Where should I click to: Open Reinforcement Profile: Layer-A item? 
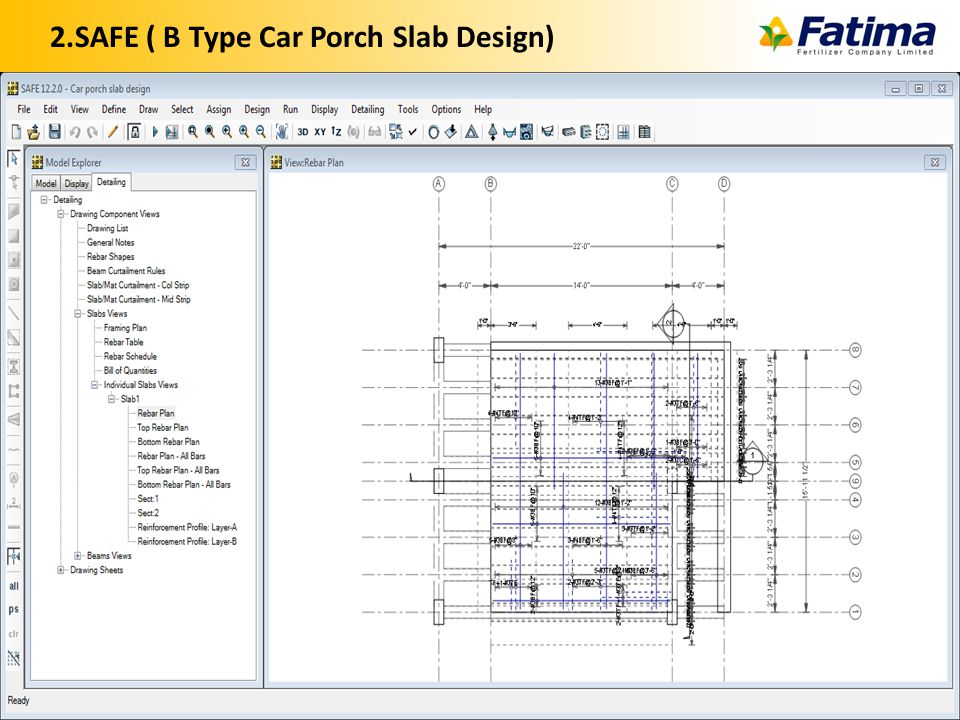[187, 527]
